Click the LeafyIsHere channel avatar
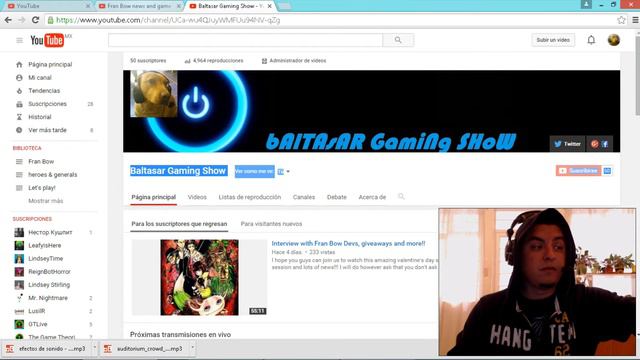This screenshot has height=360, width=640. click(x=19, y=245)
